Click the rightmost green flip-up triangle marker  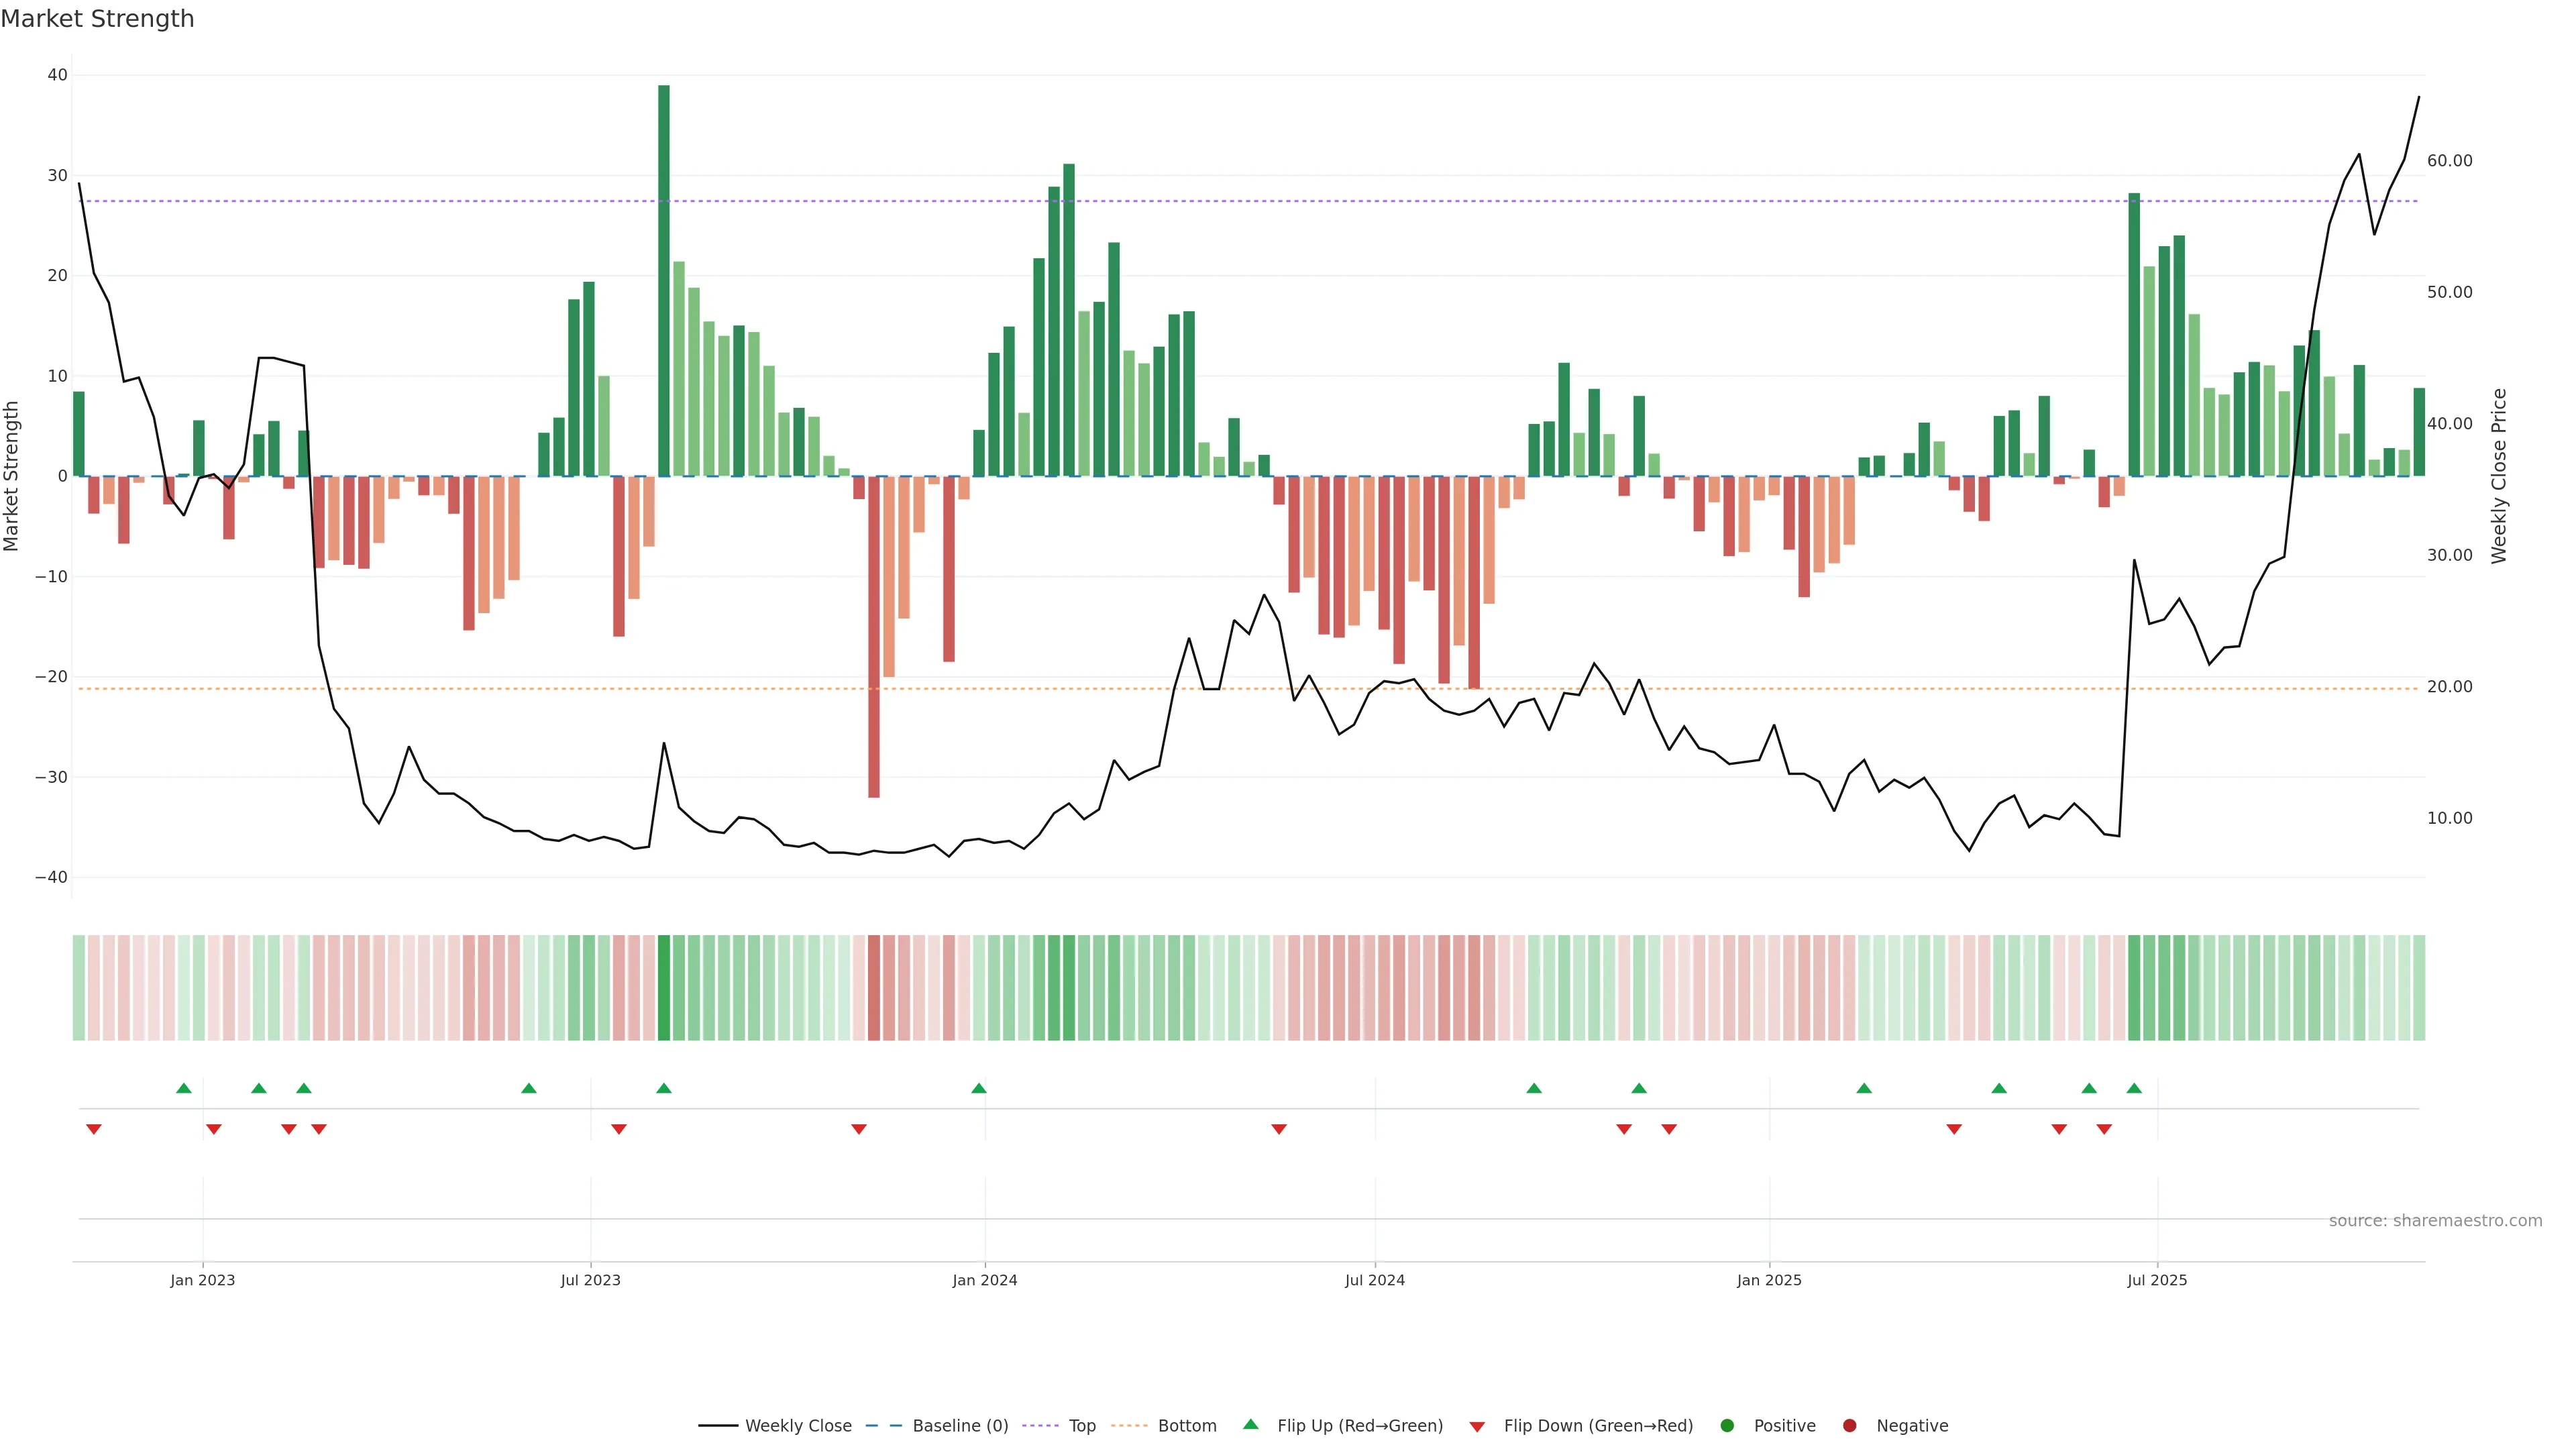pos(2134,1088)
